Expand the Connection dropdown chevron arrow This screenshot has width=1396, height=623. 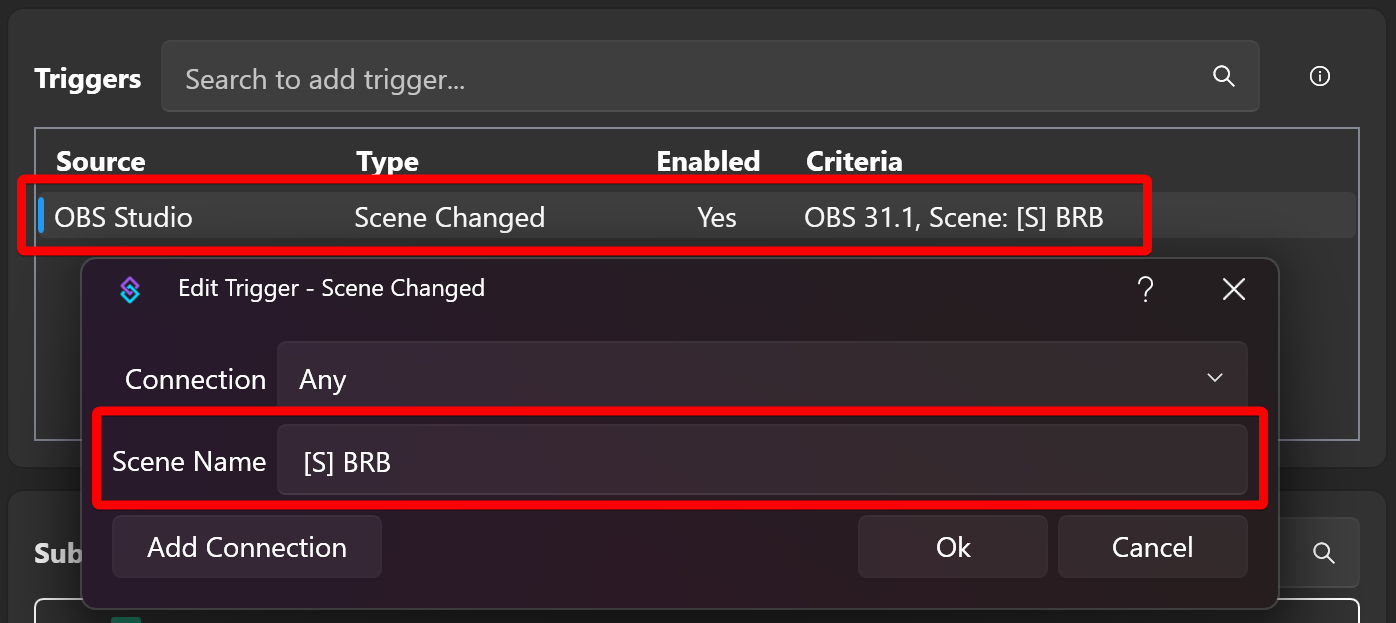[1215, 378]
